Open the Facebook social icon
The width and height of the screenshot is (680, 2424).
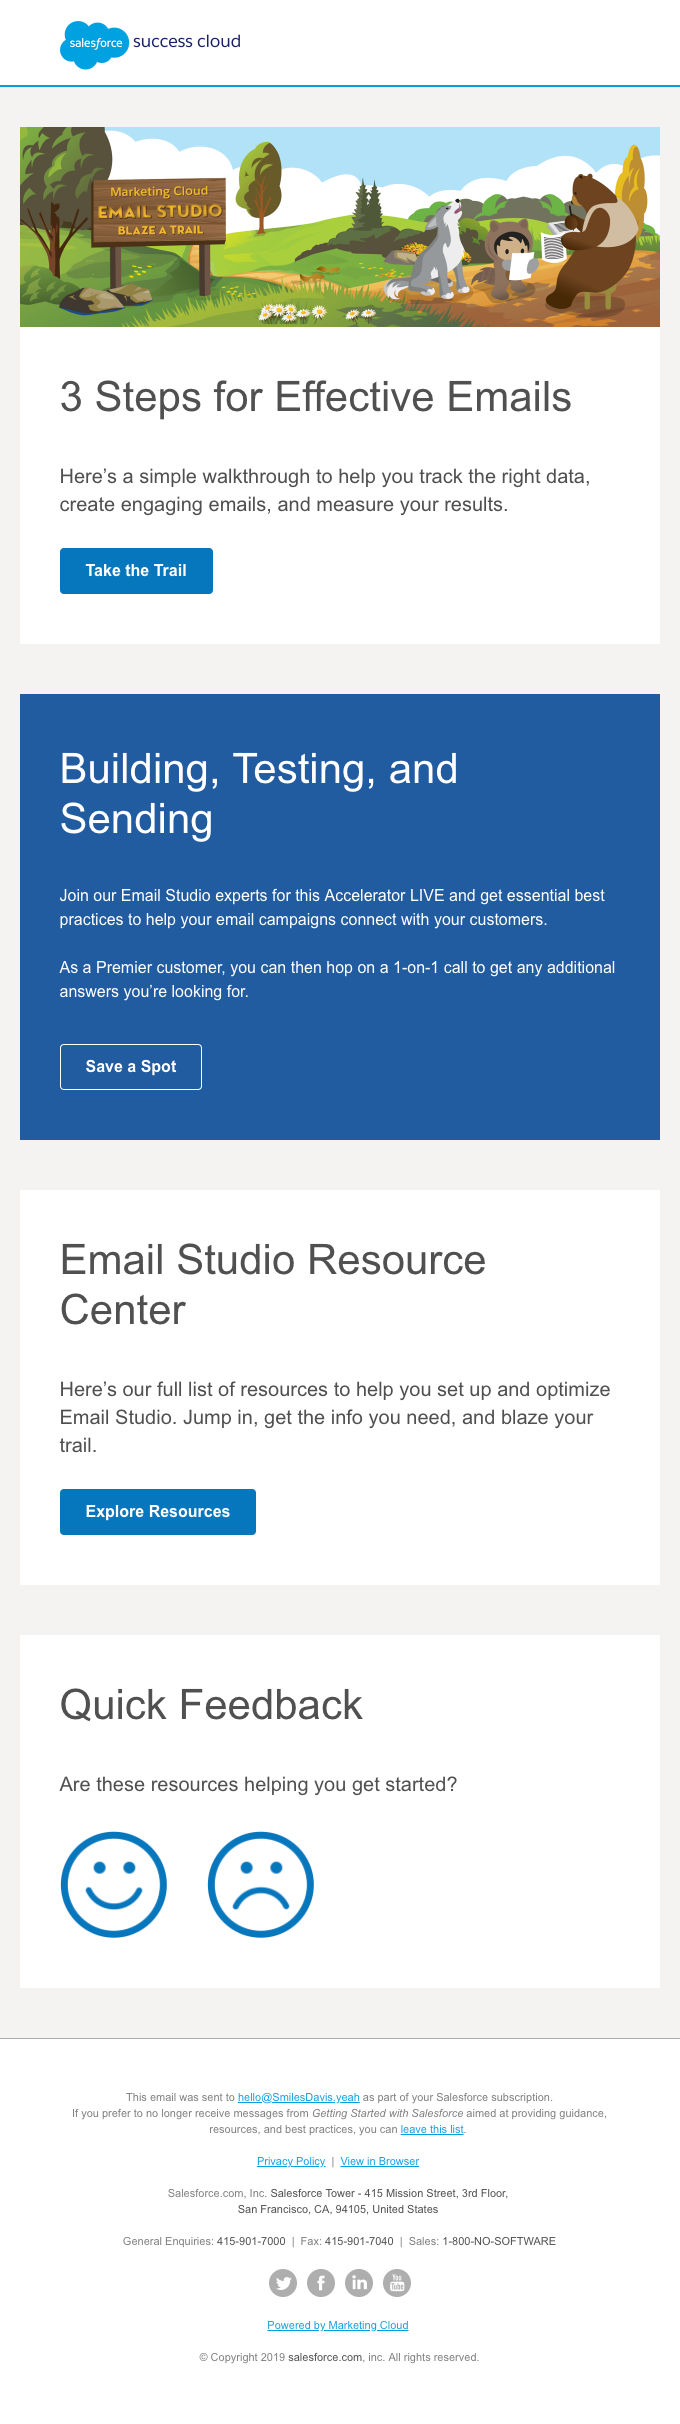click(x=321, y=2283)
